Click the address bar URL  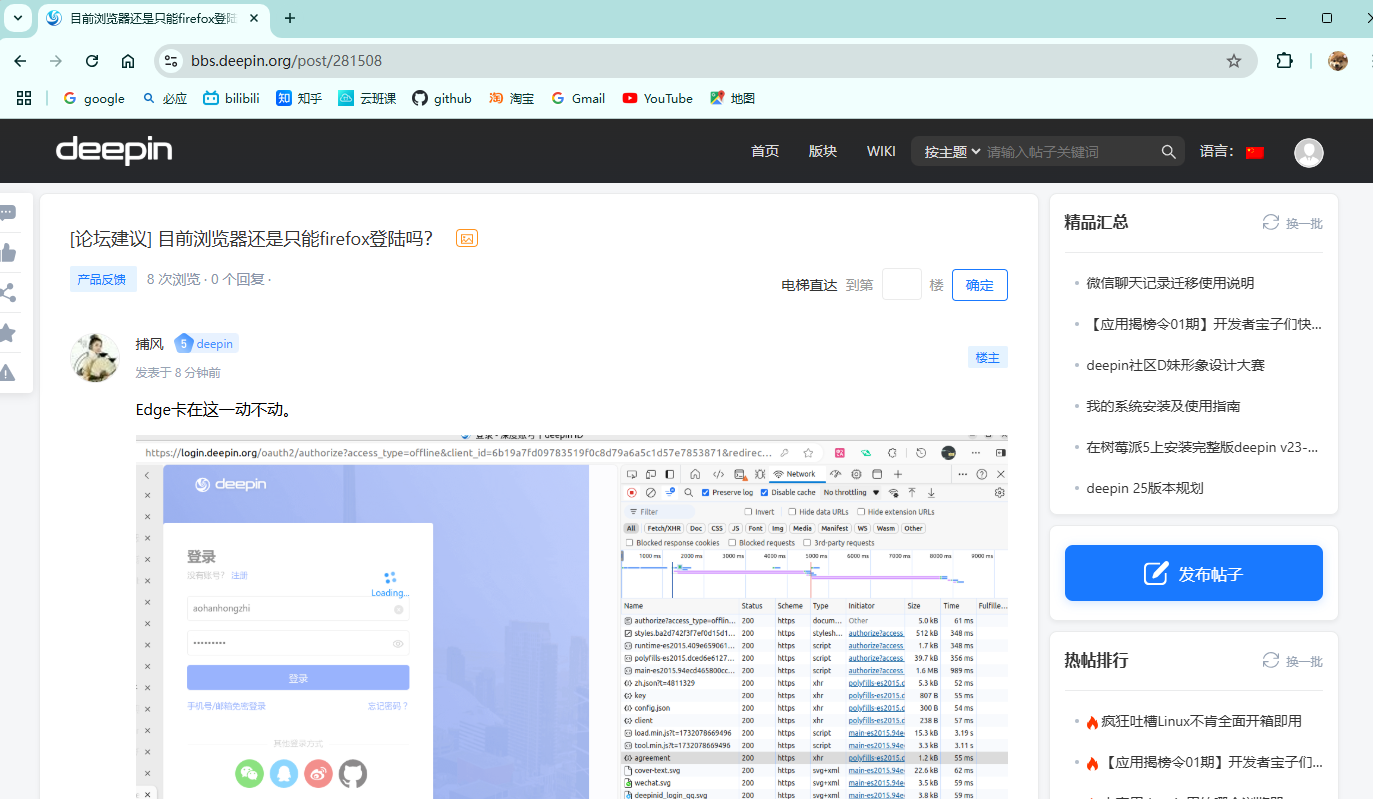[x=286, y=61]
